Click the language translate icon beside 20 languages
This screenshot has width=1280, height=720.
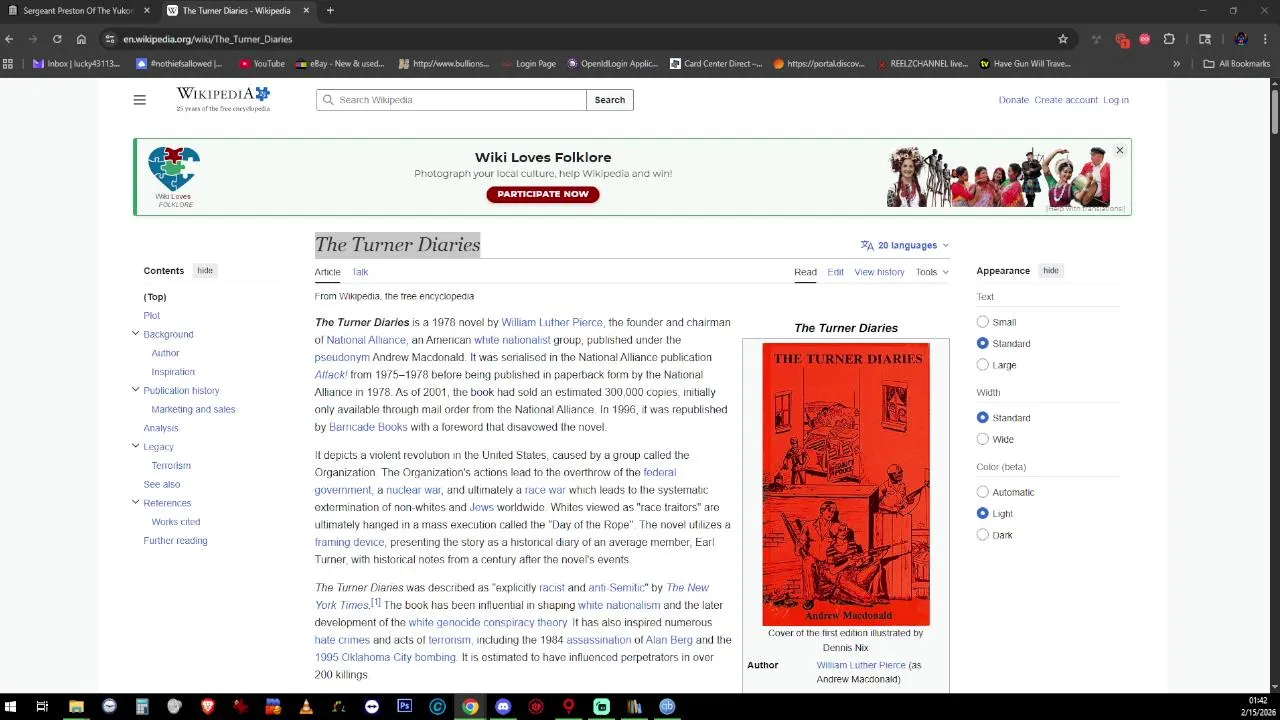[x=867, y=245]
